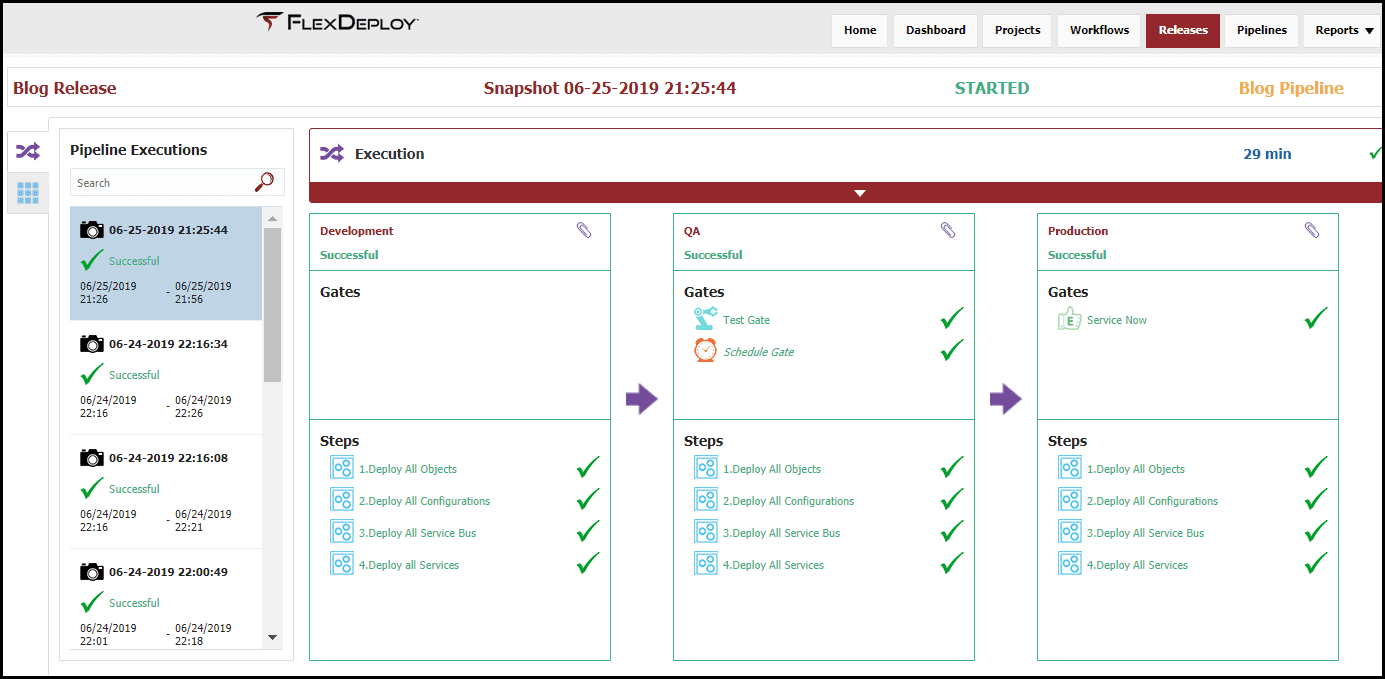Go to the Pipelines tab
This screenshot has height=679, width=1385.
pyautogui.click(x=1261, y=30)
